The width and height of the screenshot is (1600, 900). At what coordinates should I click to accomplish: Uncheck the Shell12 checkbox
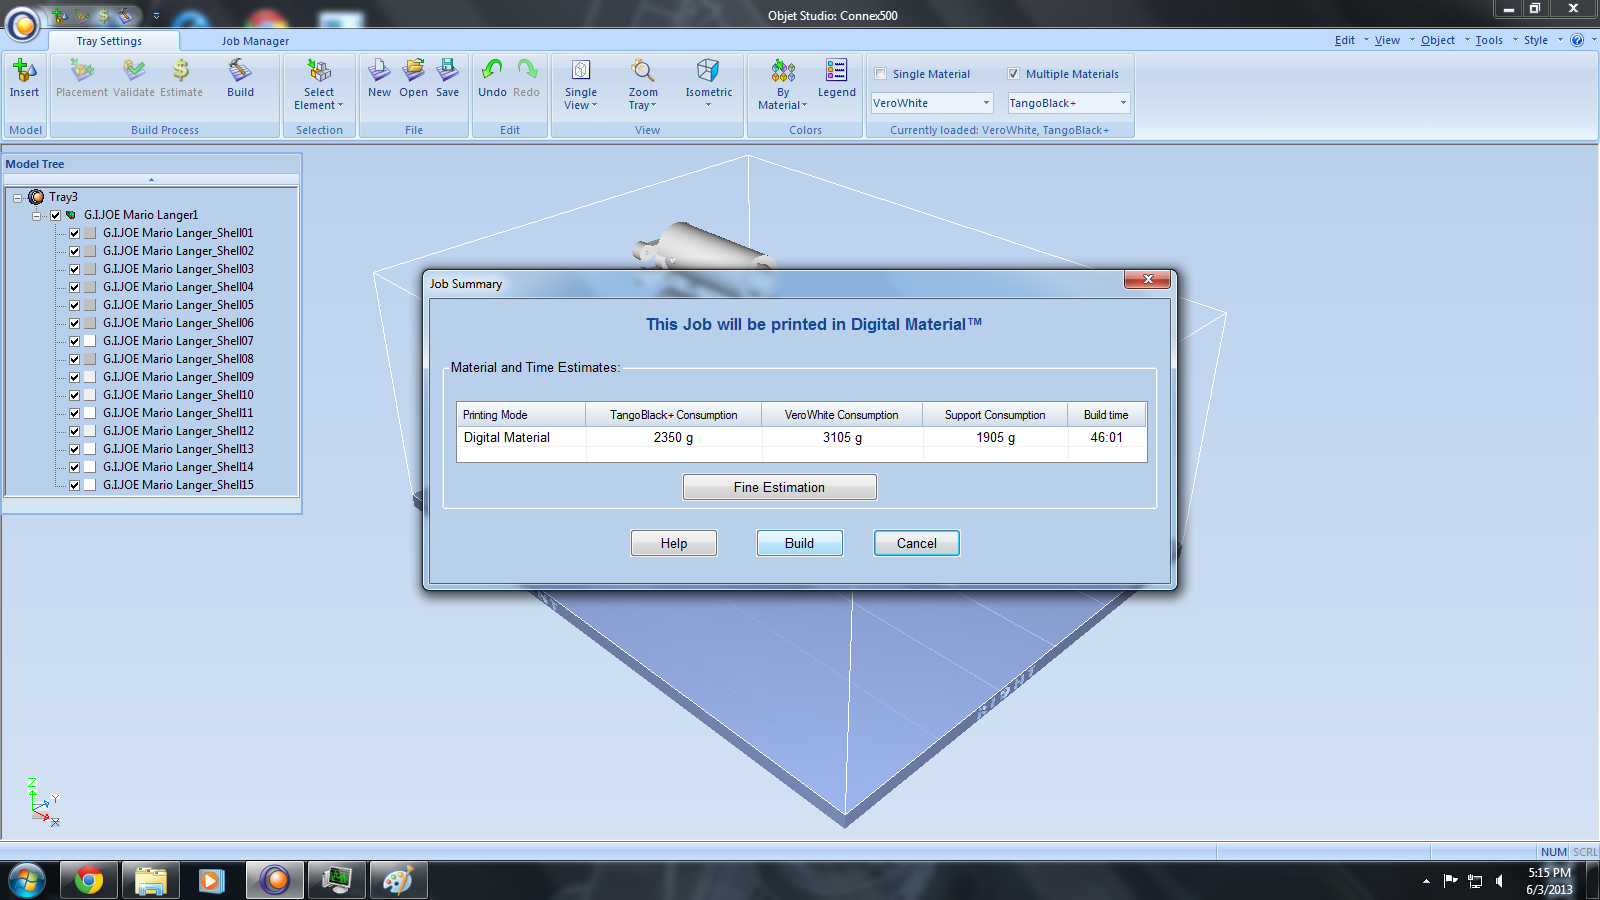pos(74,431)
